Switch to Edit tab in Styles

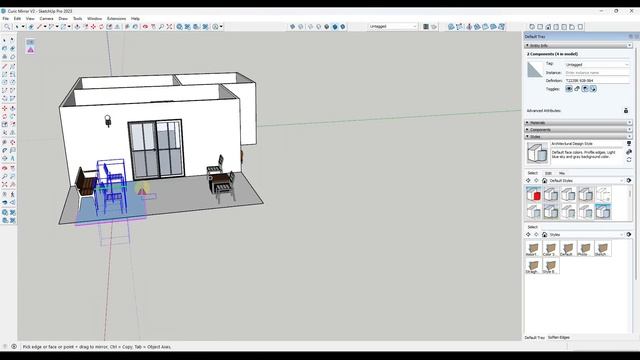pyautogui.click(x=548, y=173)
